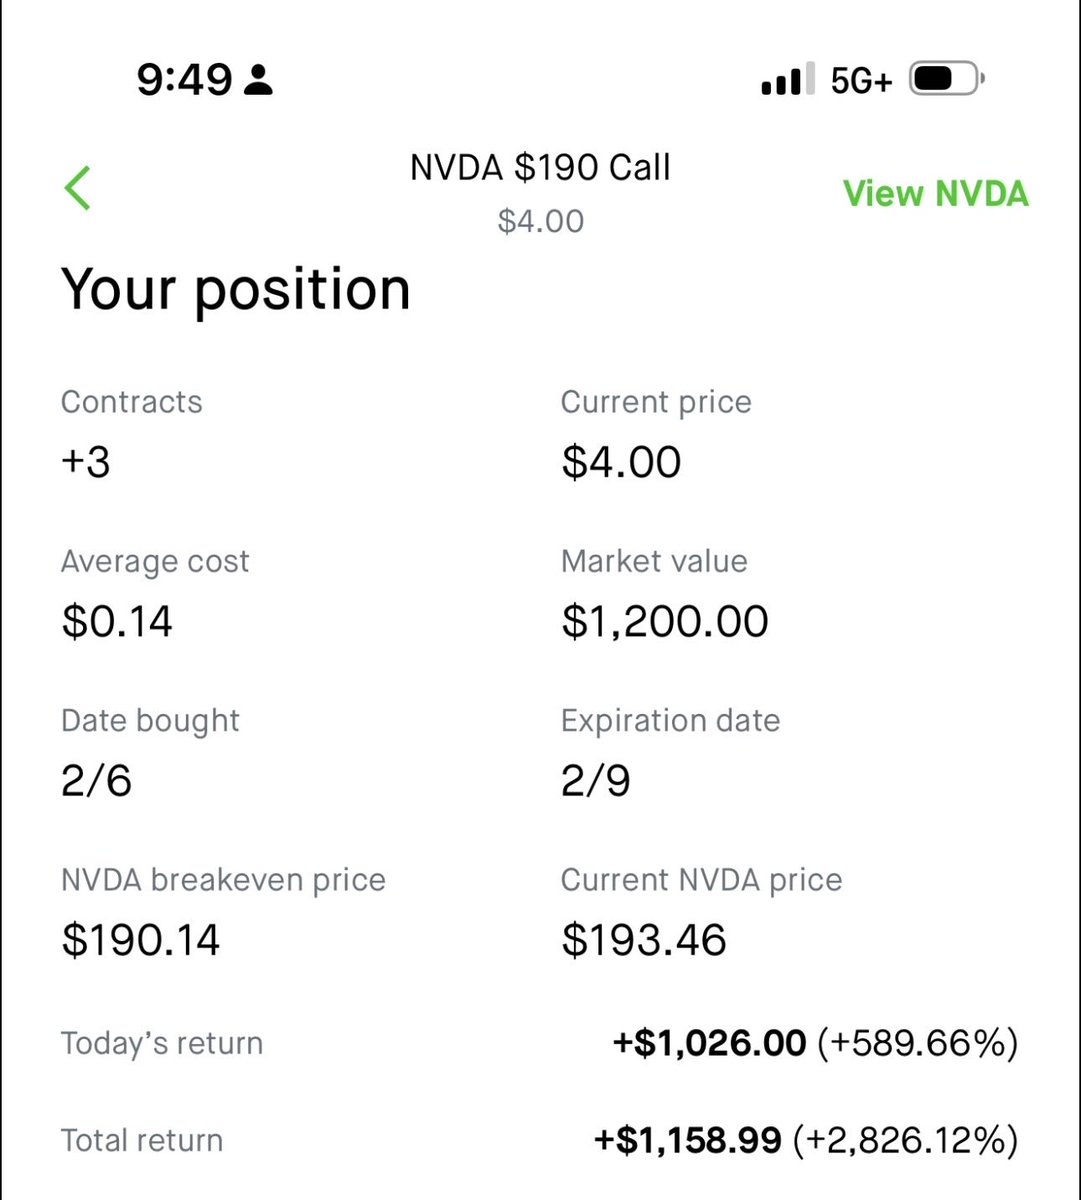
Task: Tap the 5G+ network indicator
Action: click(x=860, y=81)
